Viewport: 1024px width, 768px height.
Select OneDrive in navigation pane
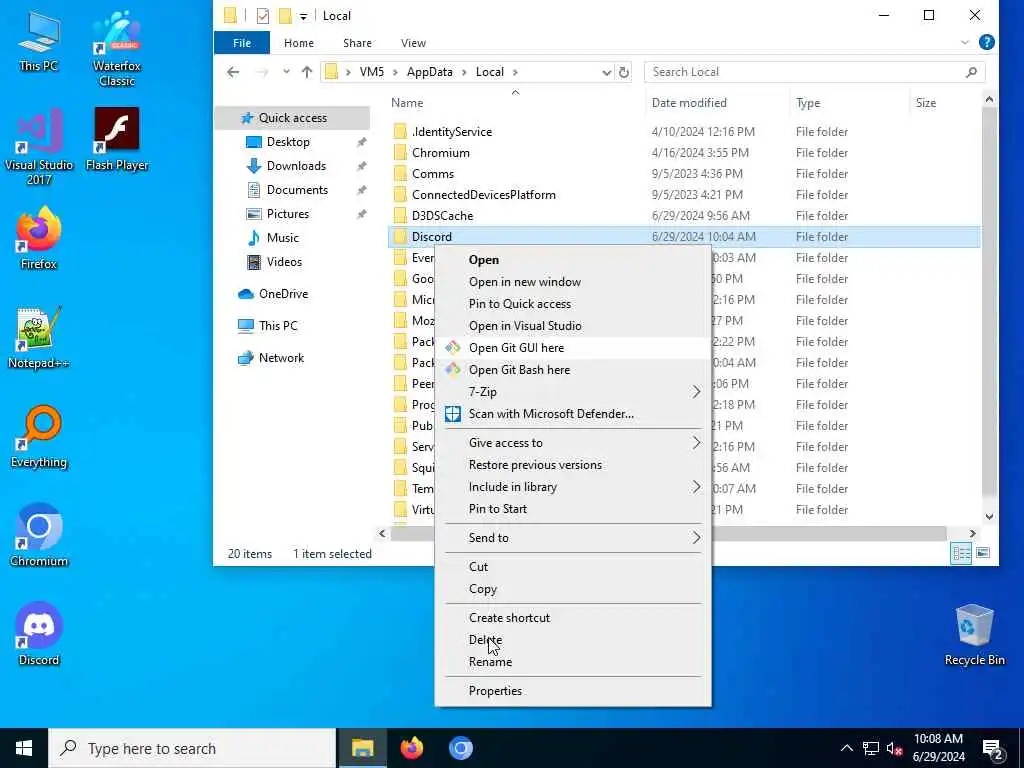(283, 294)
